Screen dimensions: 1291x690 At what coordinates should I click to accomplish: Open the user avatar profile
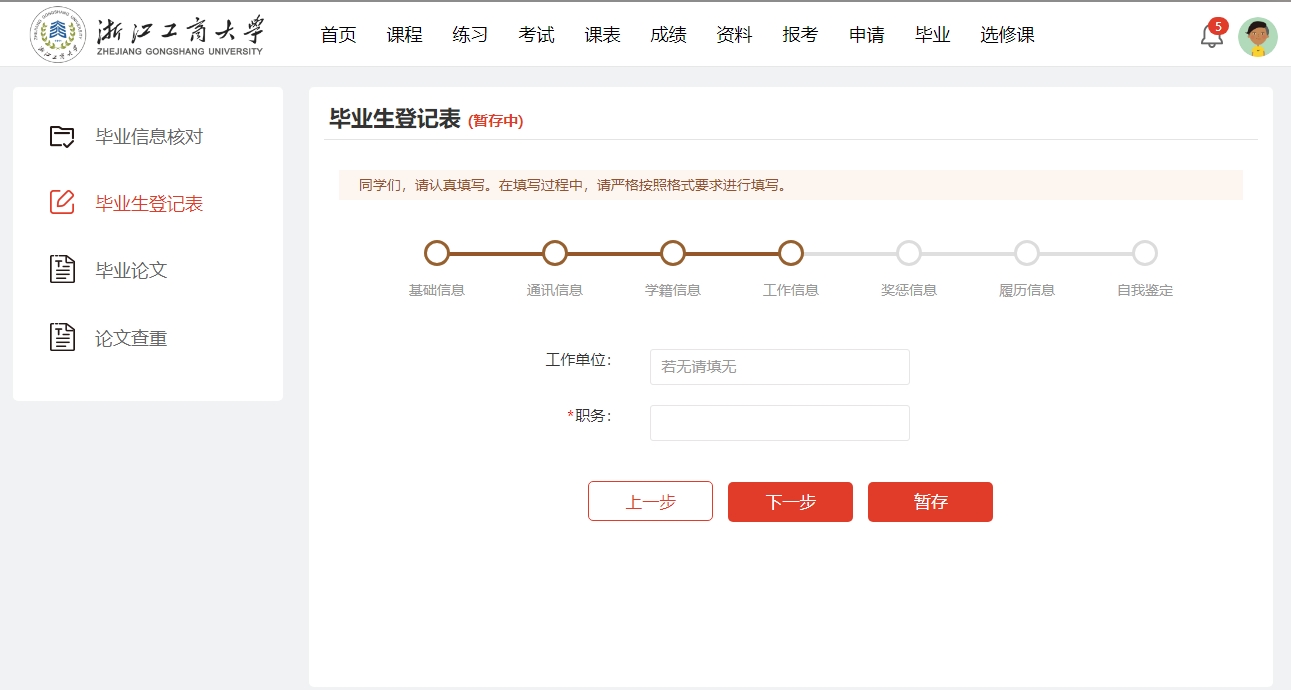[x=1257, y=37]
